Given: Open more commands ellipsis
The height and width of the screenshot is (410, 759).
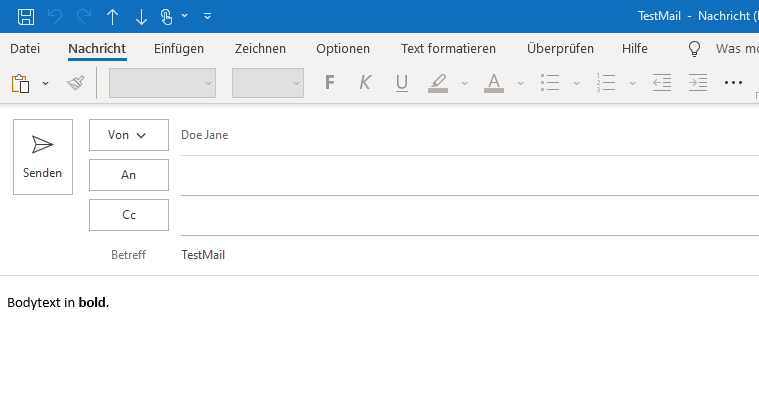Looking at the screenshot, I should [x=733, y=83].
